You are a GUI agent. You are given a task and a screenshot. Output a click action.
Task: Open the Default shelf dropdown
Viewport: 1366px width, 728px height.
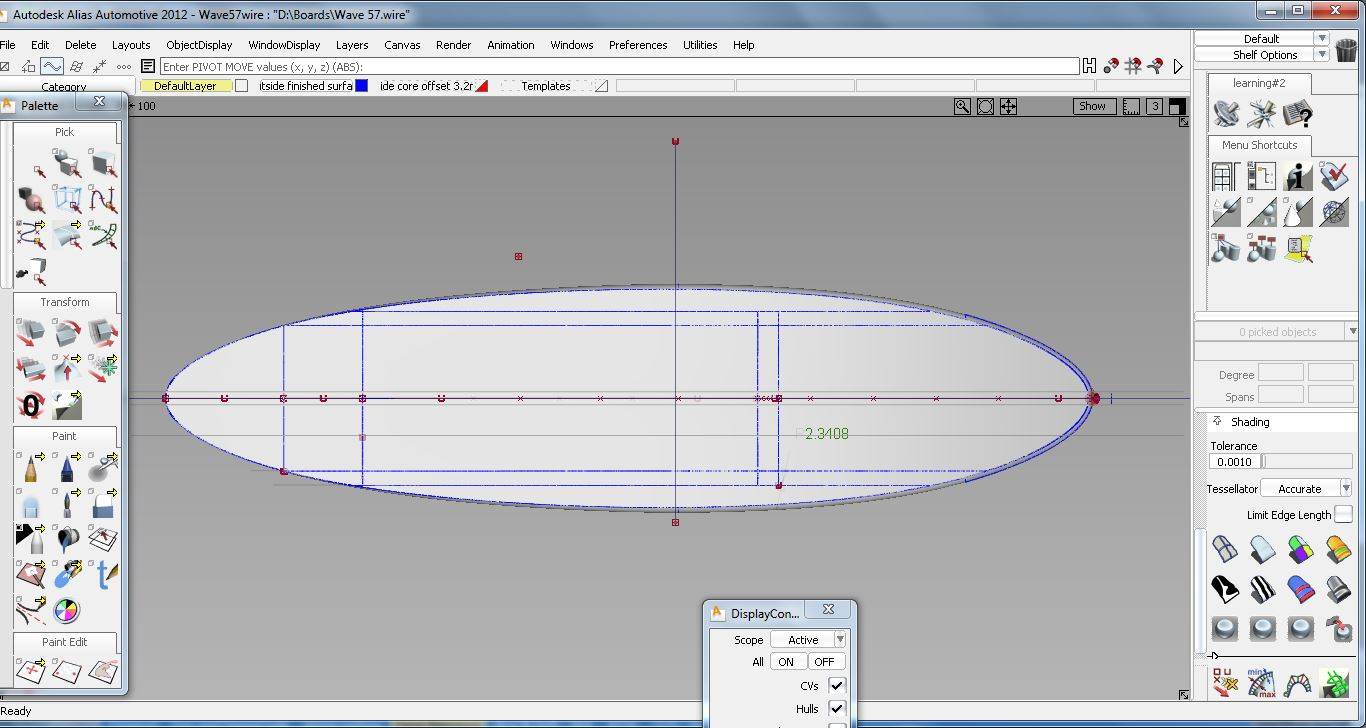(x=1320, y=38)
